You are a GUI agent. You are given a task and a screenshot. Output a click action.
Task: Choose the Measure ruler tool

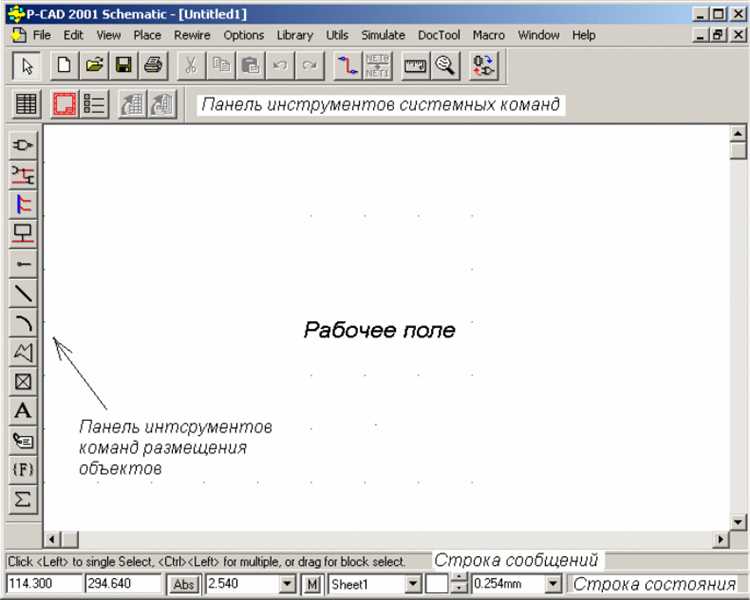click(x=415, y=66)
